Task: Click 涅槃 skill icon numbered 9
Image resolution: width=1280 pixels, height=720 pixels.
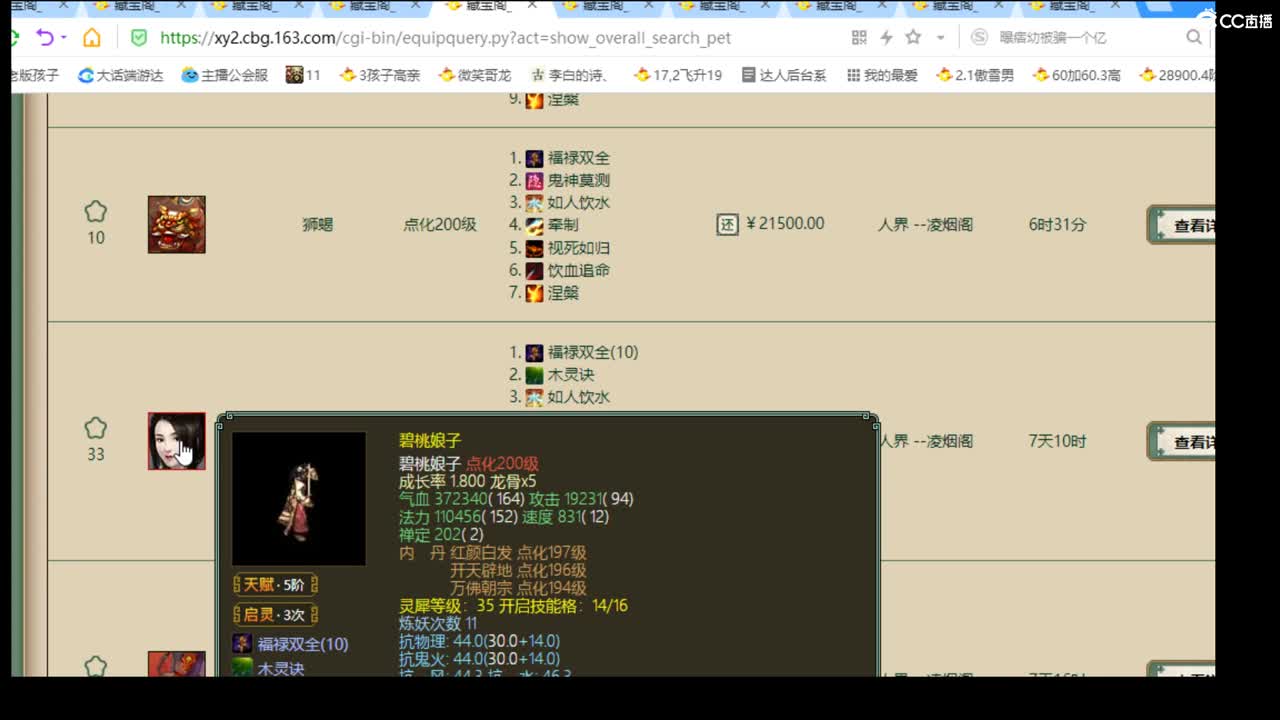Action: tap(535, 99)
